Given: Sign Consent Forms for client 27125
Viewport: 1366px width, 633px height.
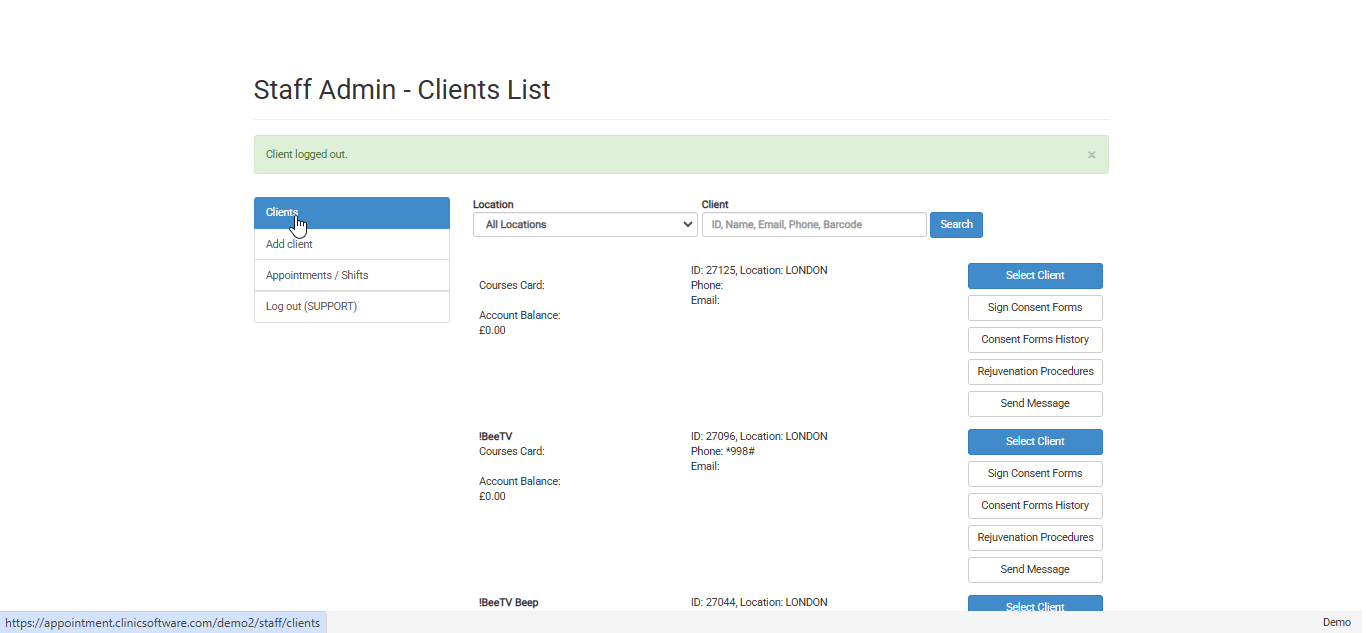Looking at the screenshot, I should tap(1035, 308).
